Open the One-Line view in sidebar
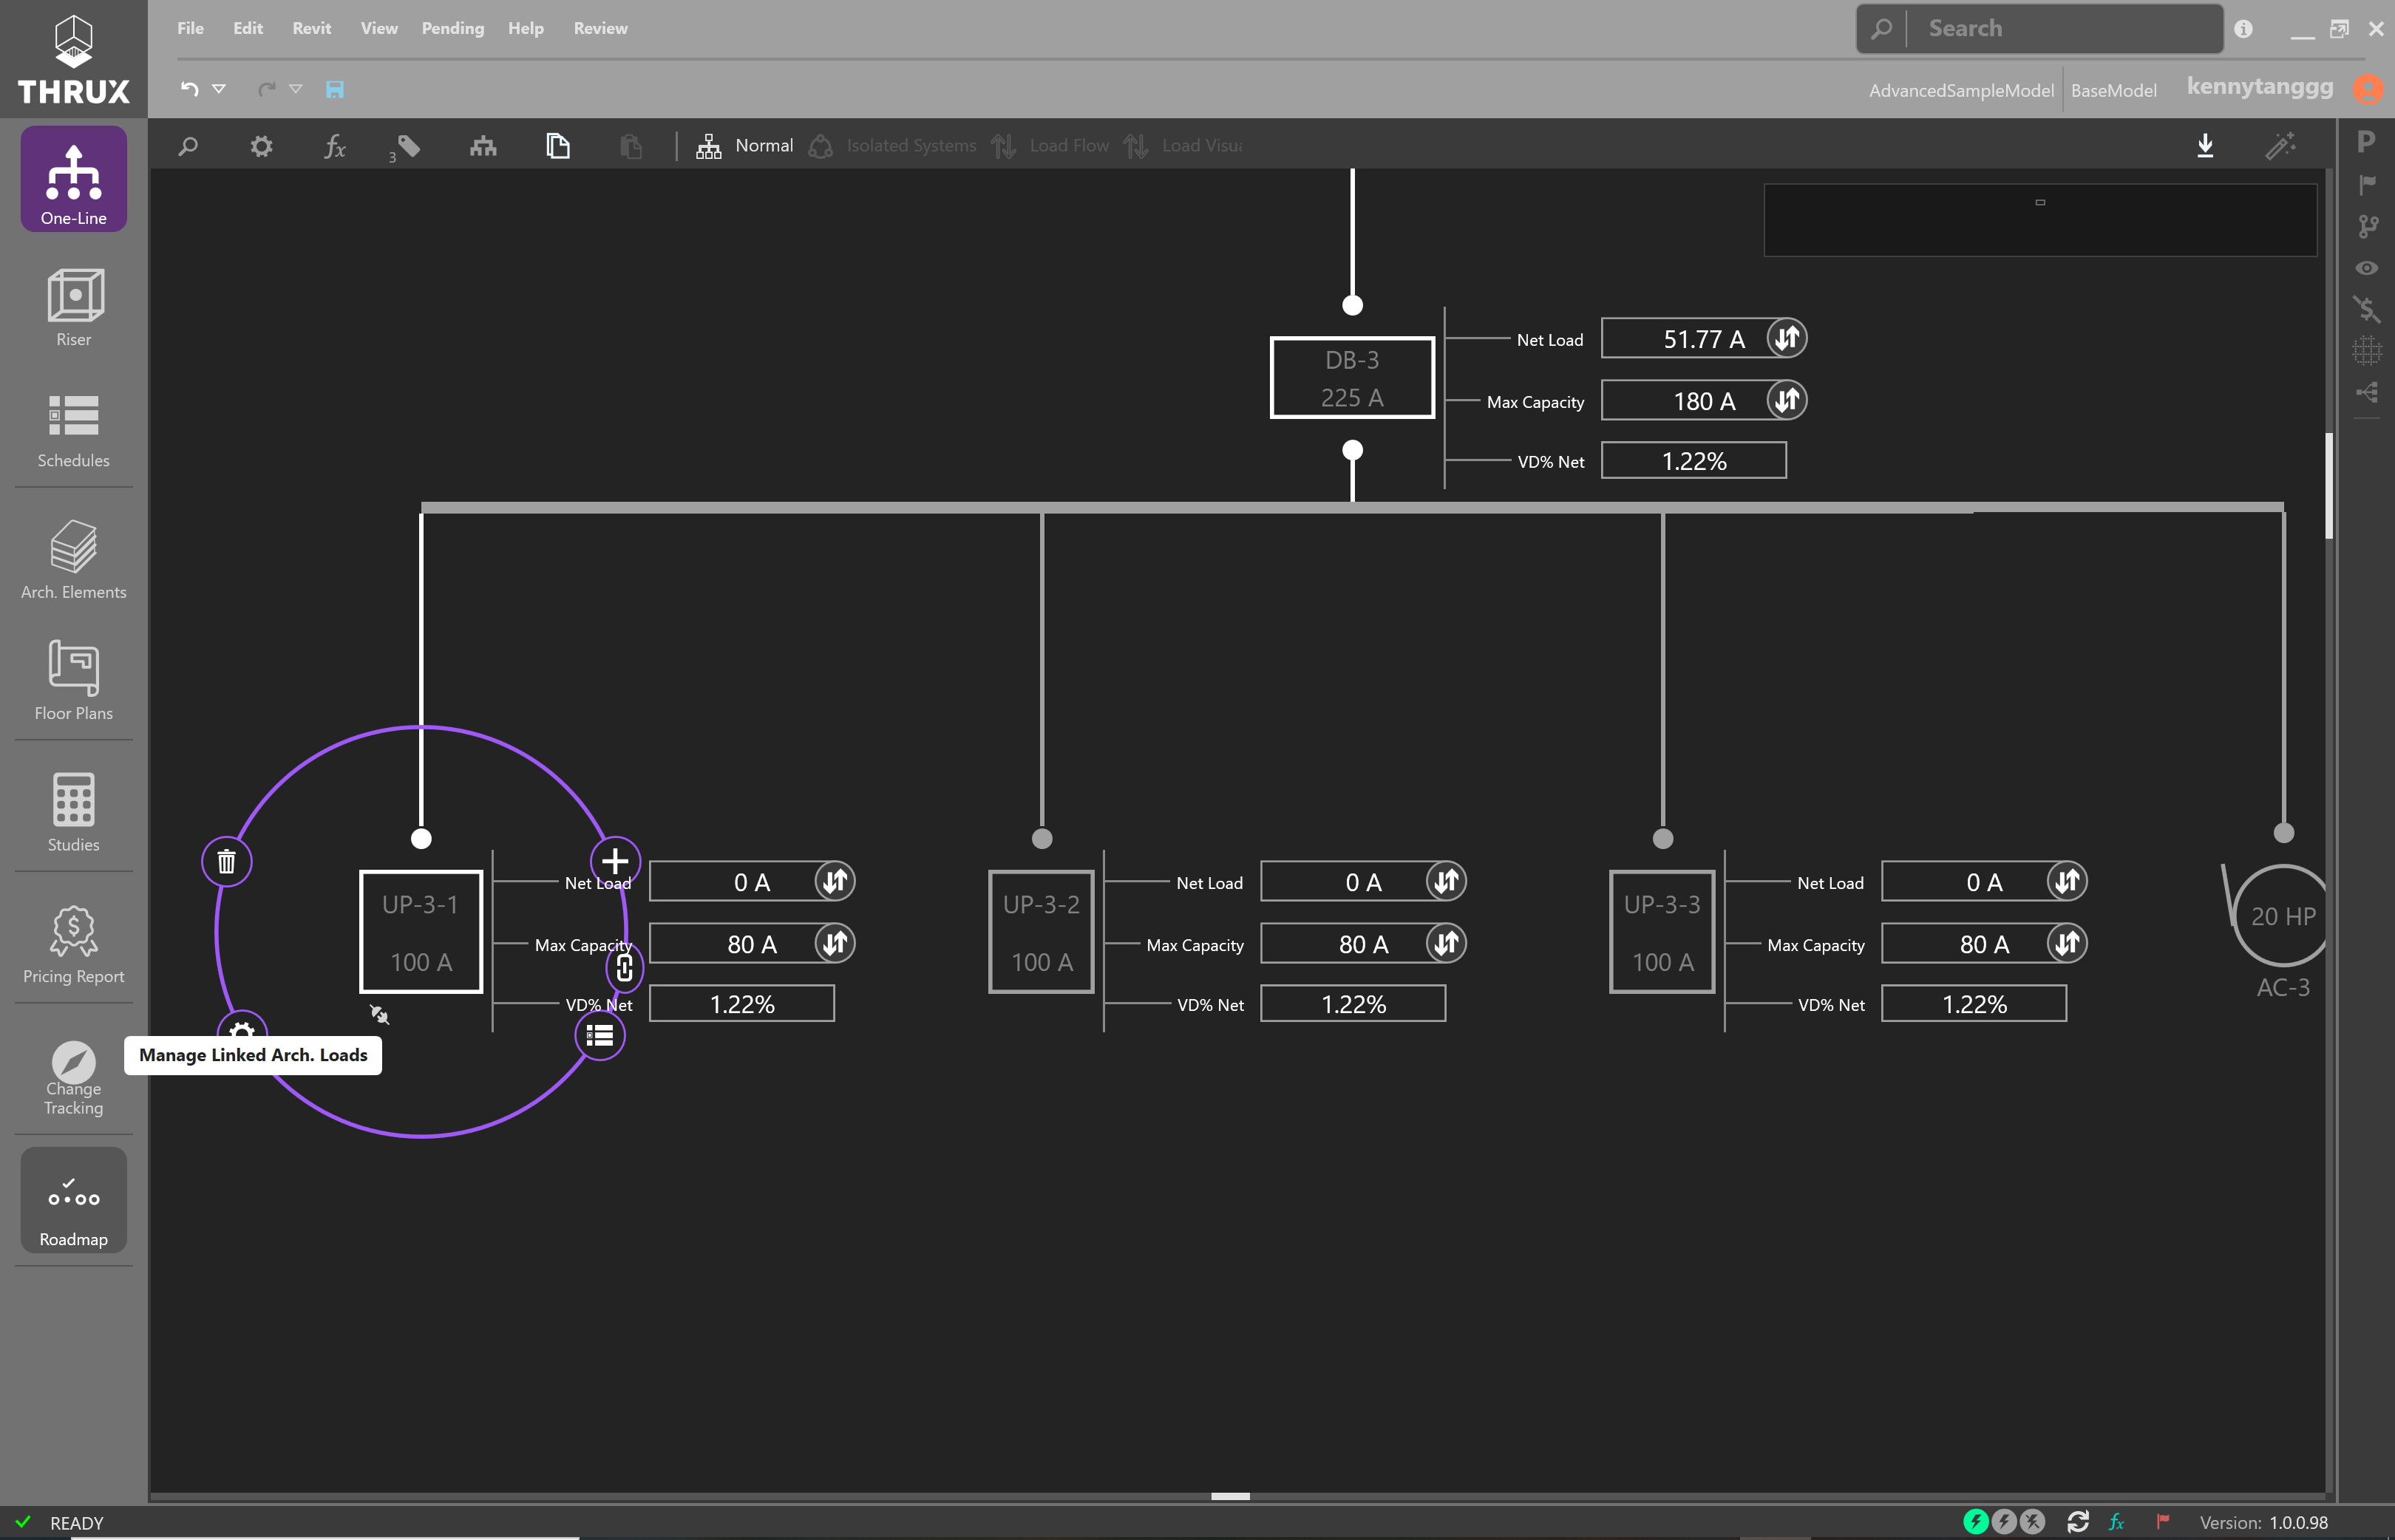This screenshot has width=2395, height=1540. point(73,179)
